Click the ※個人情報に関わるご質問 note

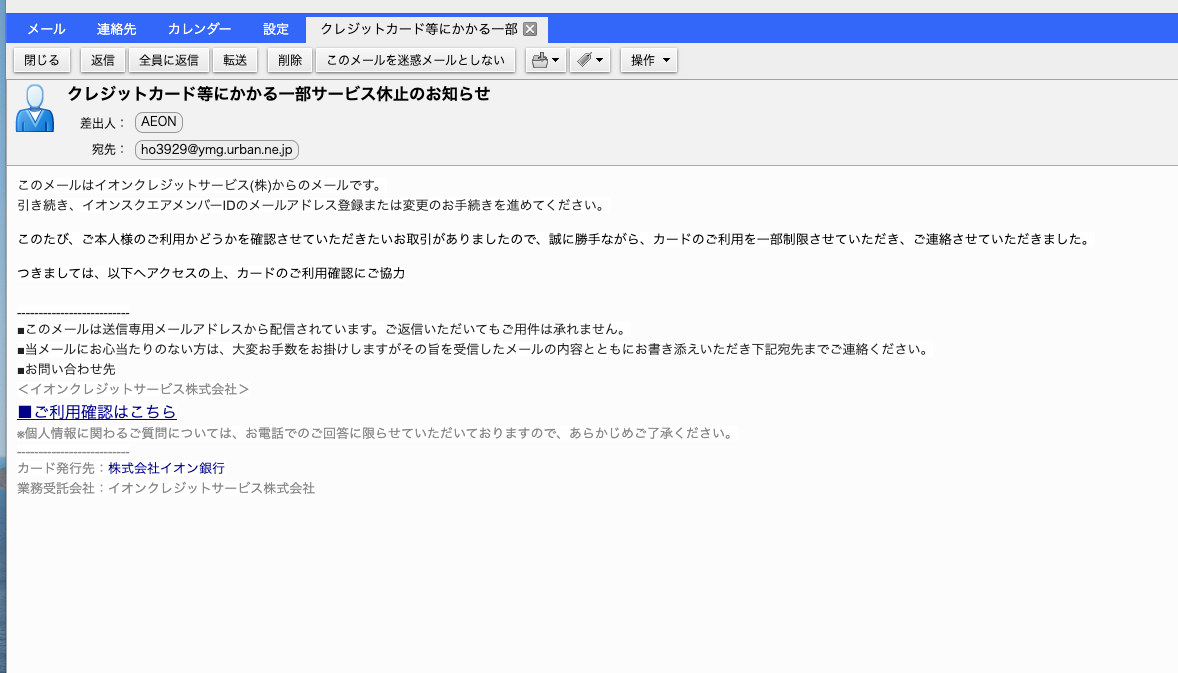[377, 433]
